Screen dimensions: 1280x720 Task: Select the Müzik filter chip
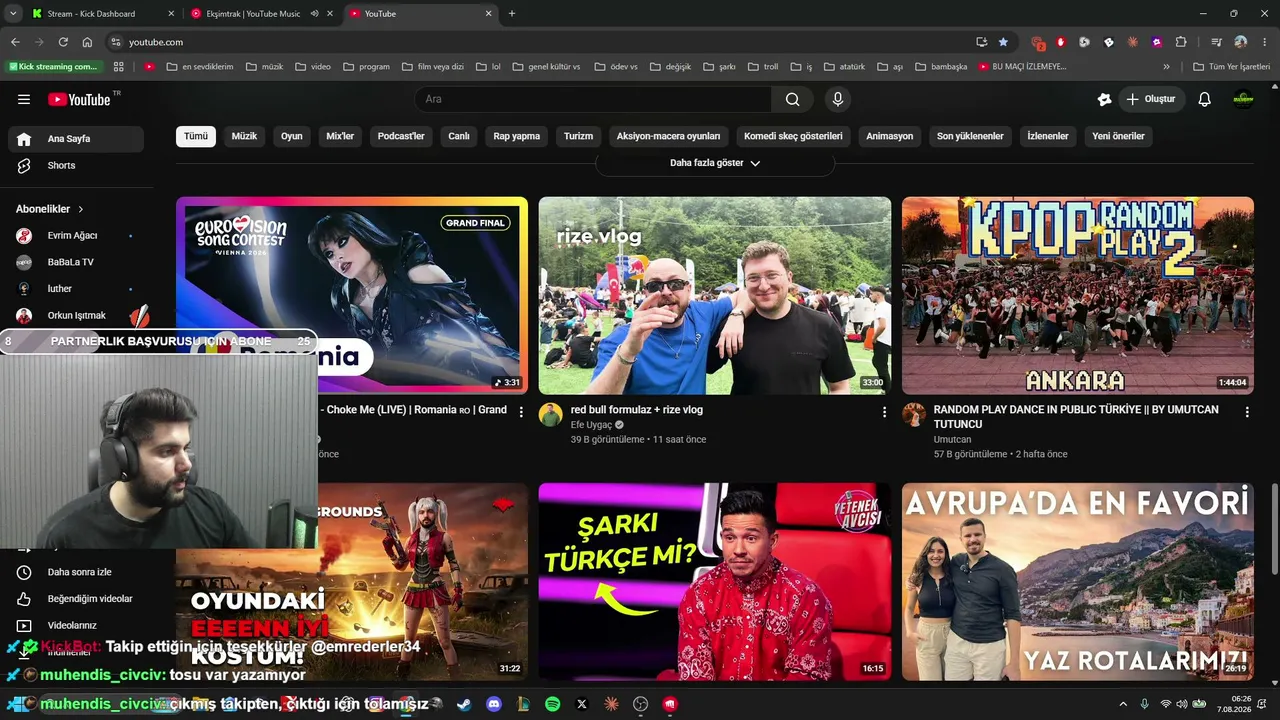click(244, 136)
